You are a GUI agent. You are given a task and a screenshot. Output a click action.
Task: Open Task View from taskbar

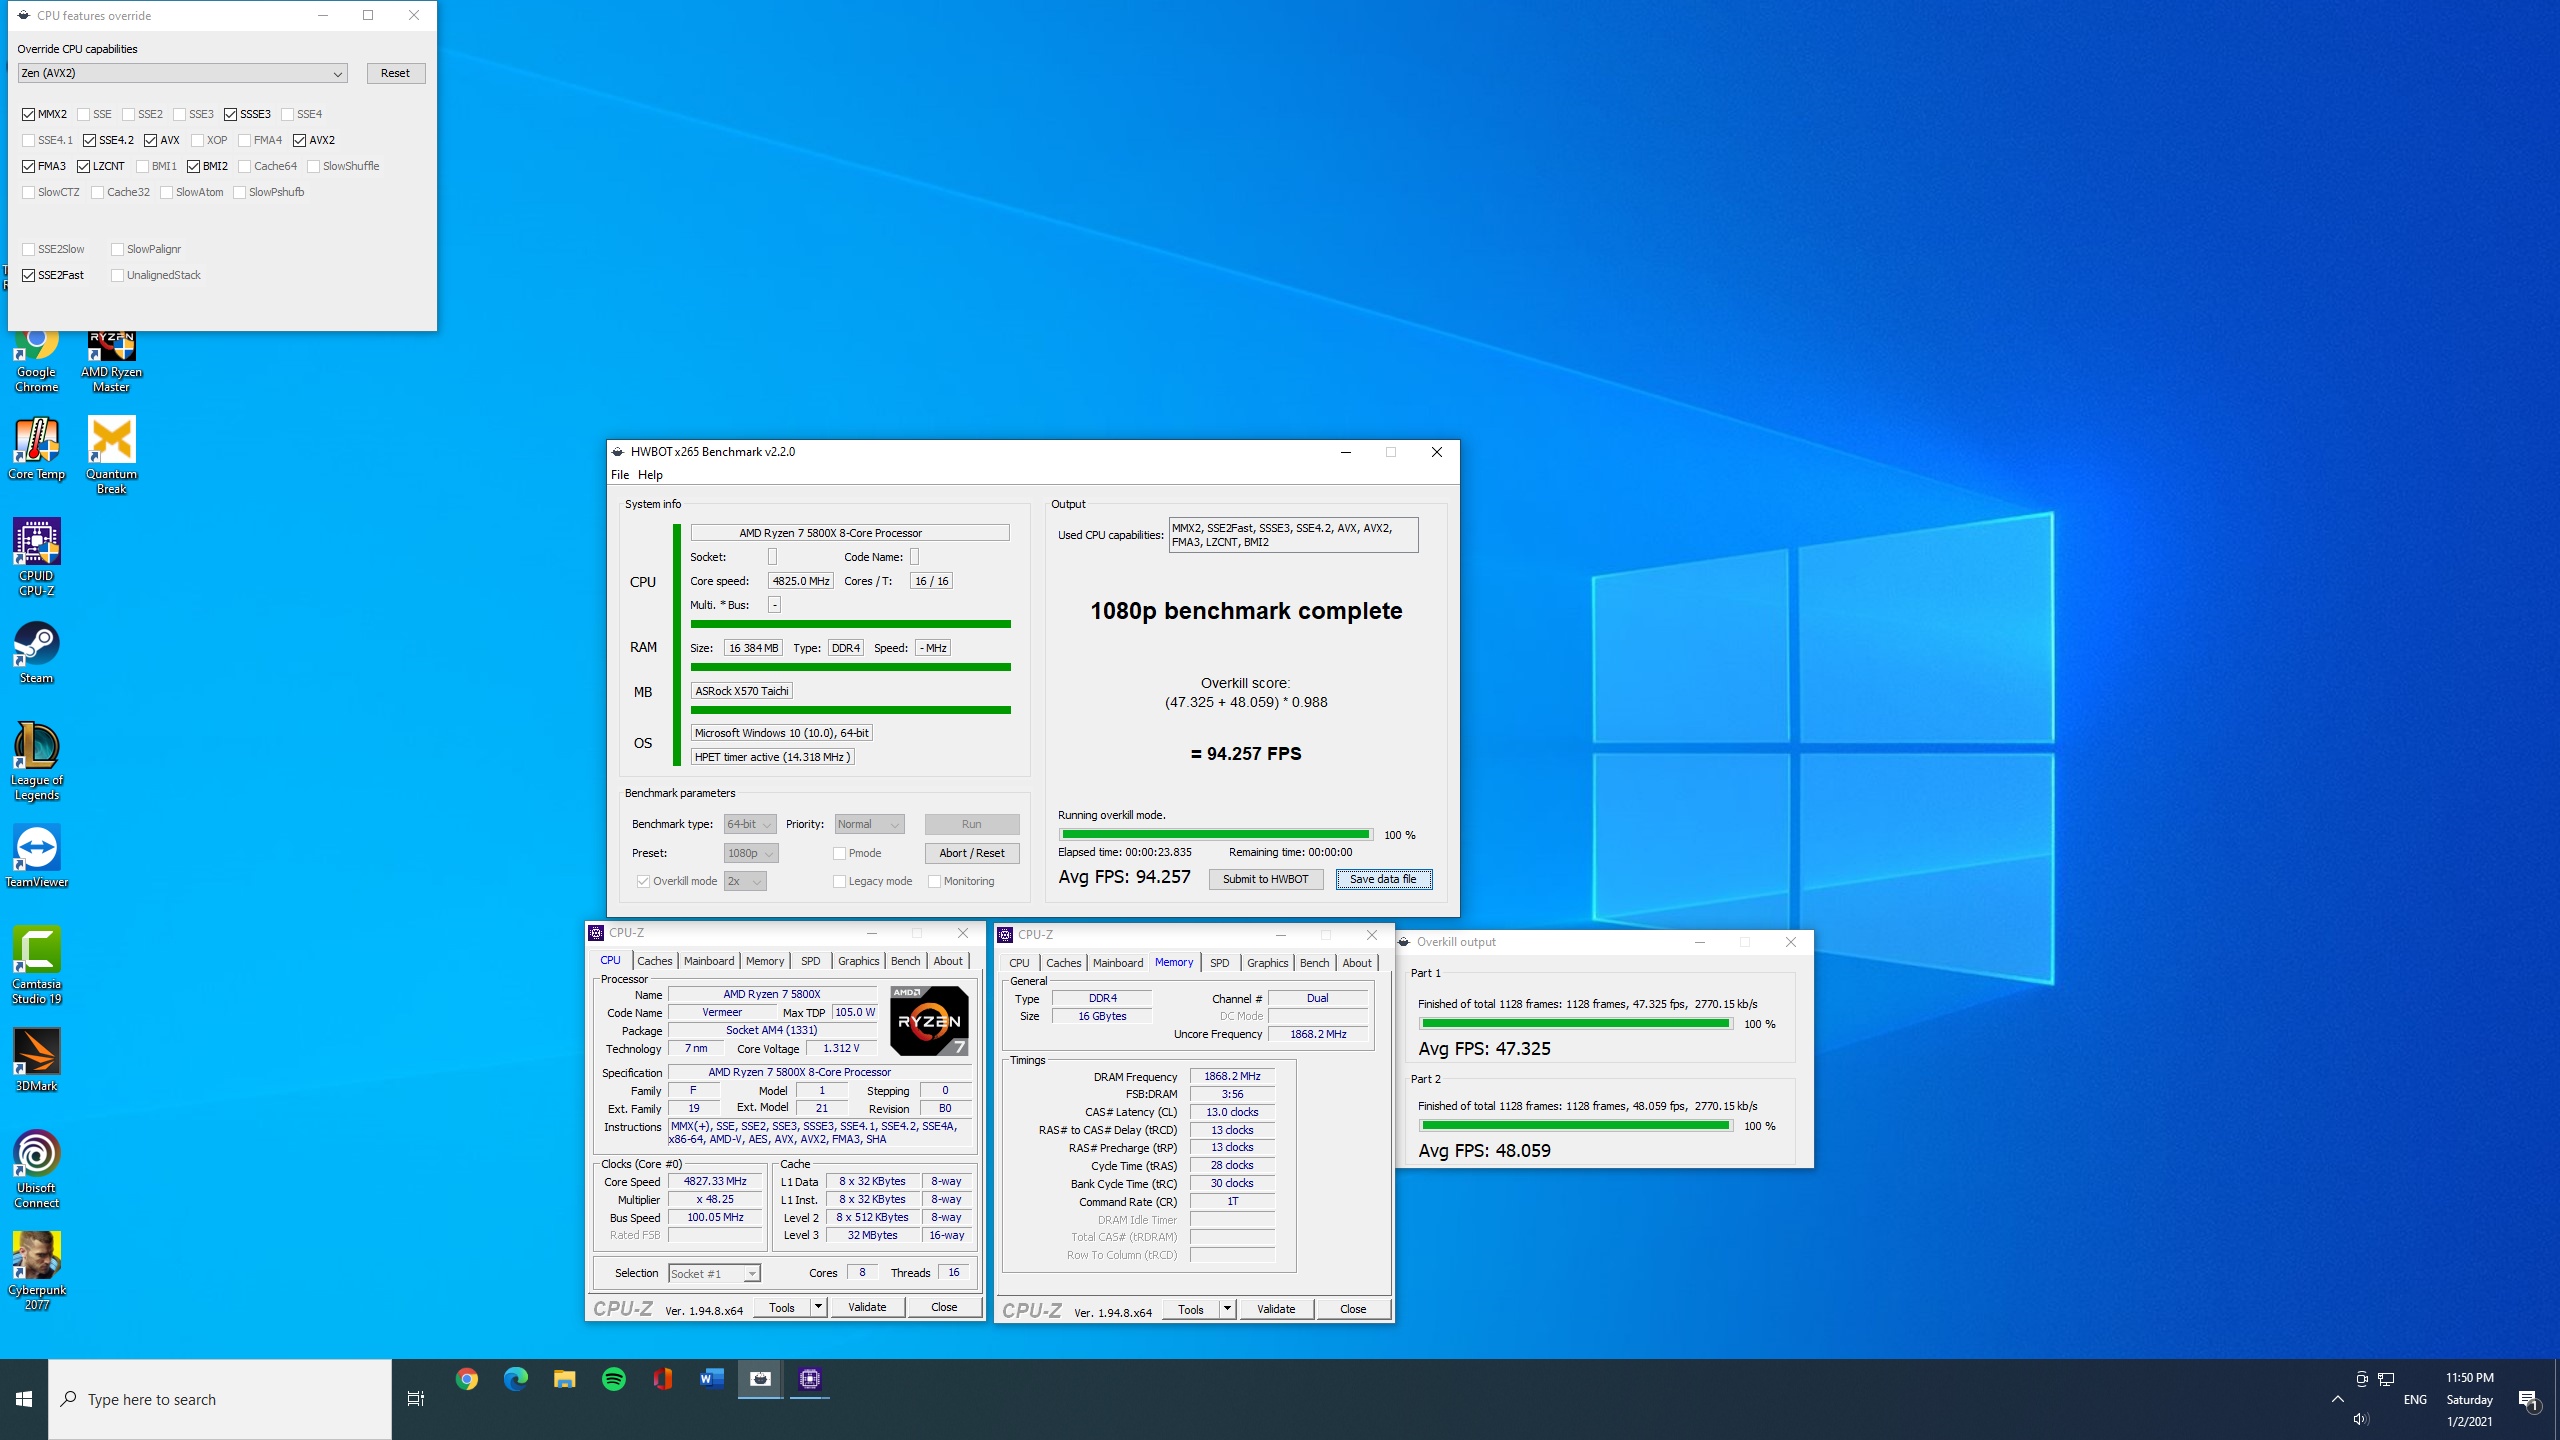[x=416, y=1400]
